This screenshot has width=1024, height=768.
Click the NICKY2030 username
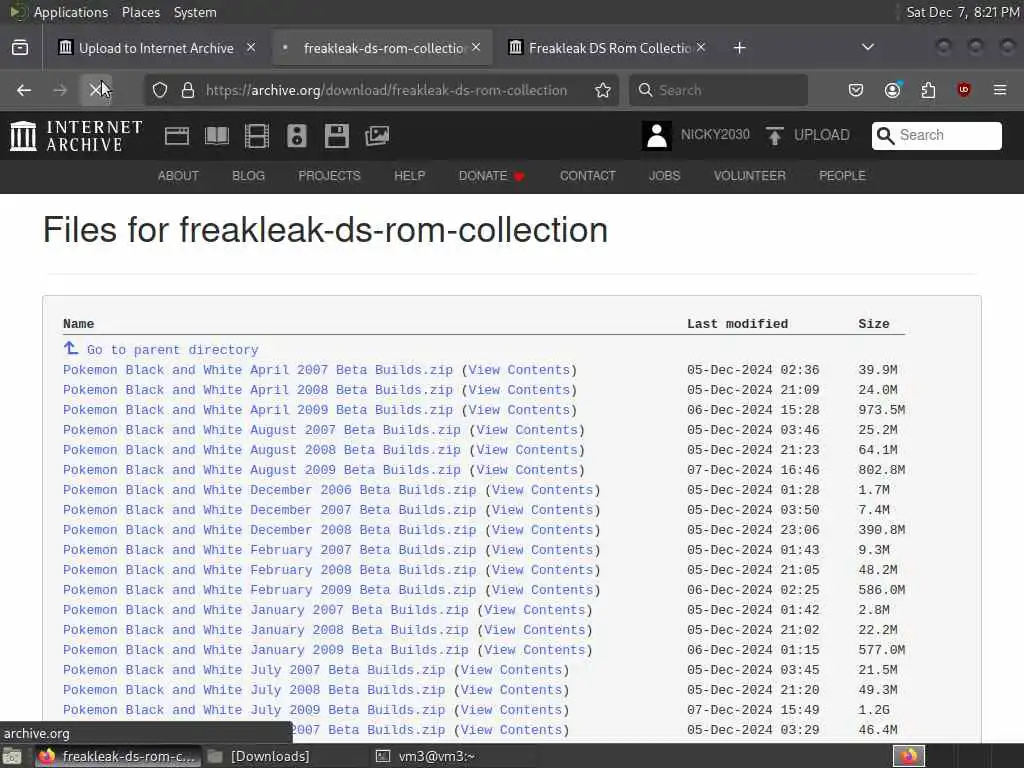coord(715,135)
